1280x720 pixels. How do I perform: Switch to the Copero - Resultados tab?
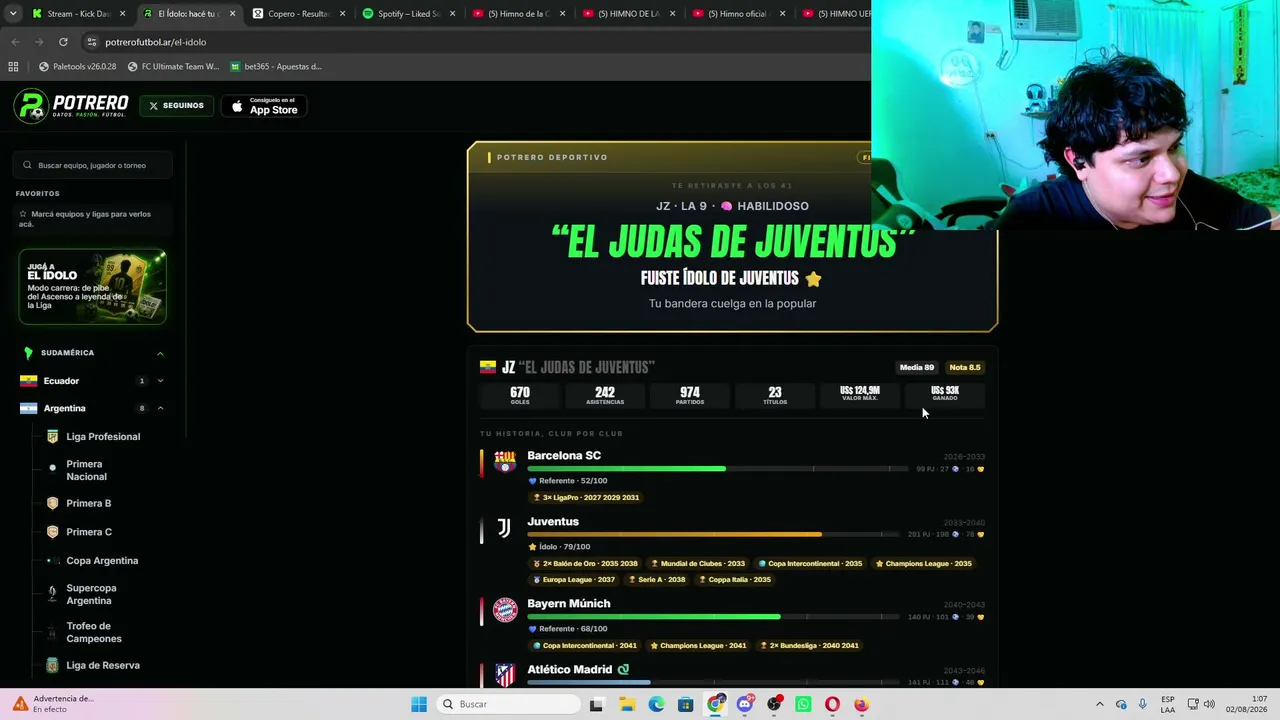coord(297,14)
